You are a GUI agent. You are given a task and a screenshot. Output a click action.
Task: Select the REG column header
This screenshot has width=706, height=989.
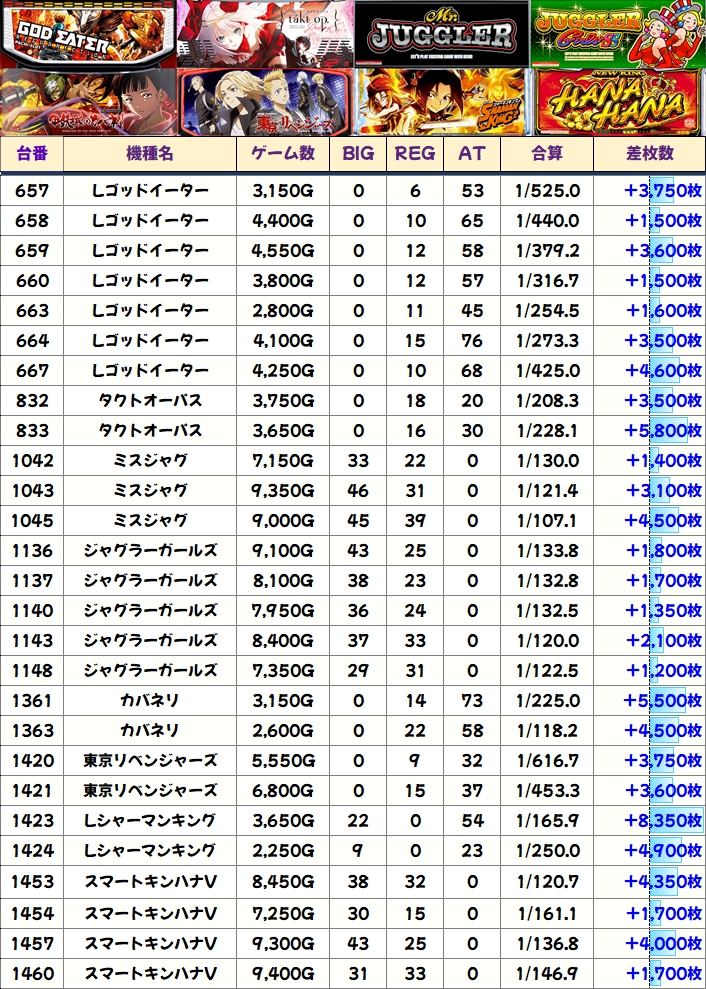pos(415,155)
